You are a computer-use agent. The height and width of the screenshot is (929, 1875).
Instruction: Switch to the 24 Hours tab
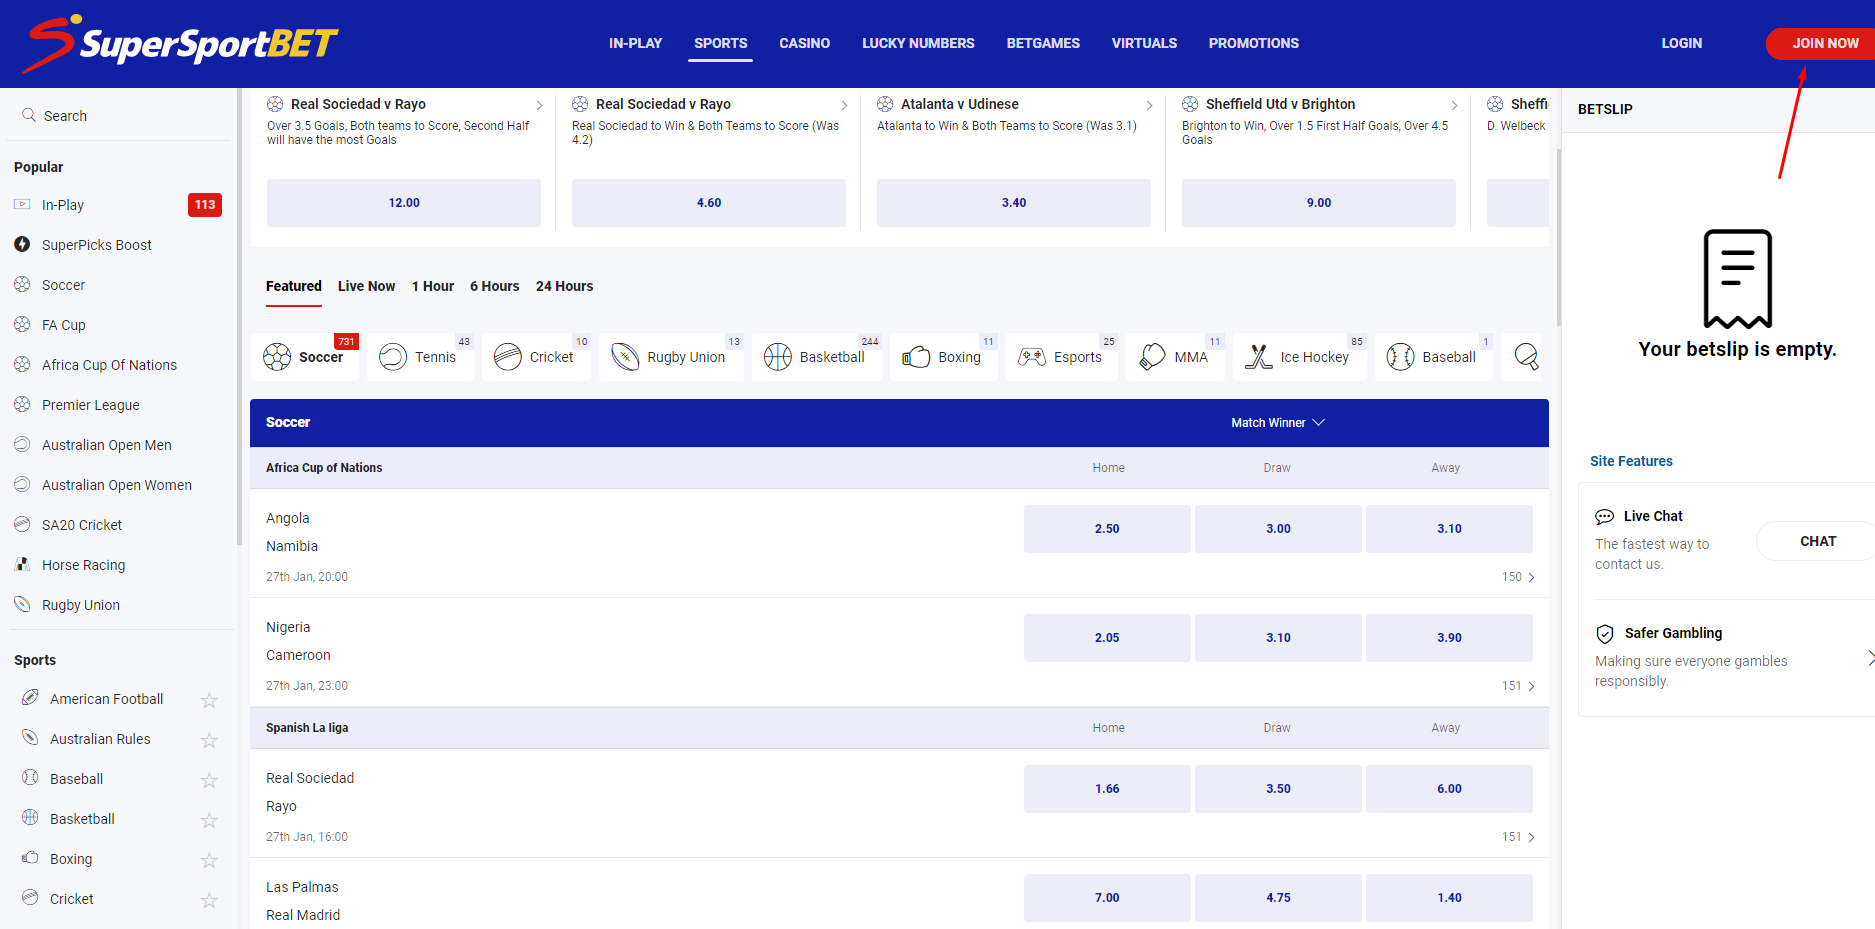pos(564,286)
